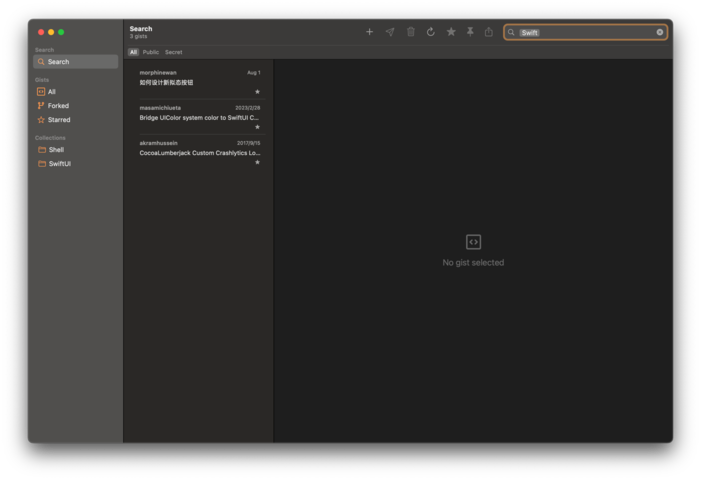Image resolution: width=701 pixels, height=480 pixels.
Task: Select the All filter tab
Action: [133, 52]
